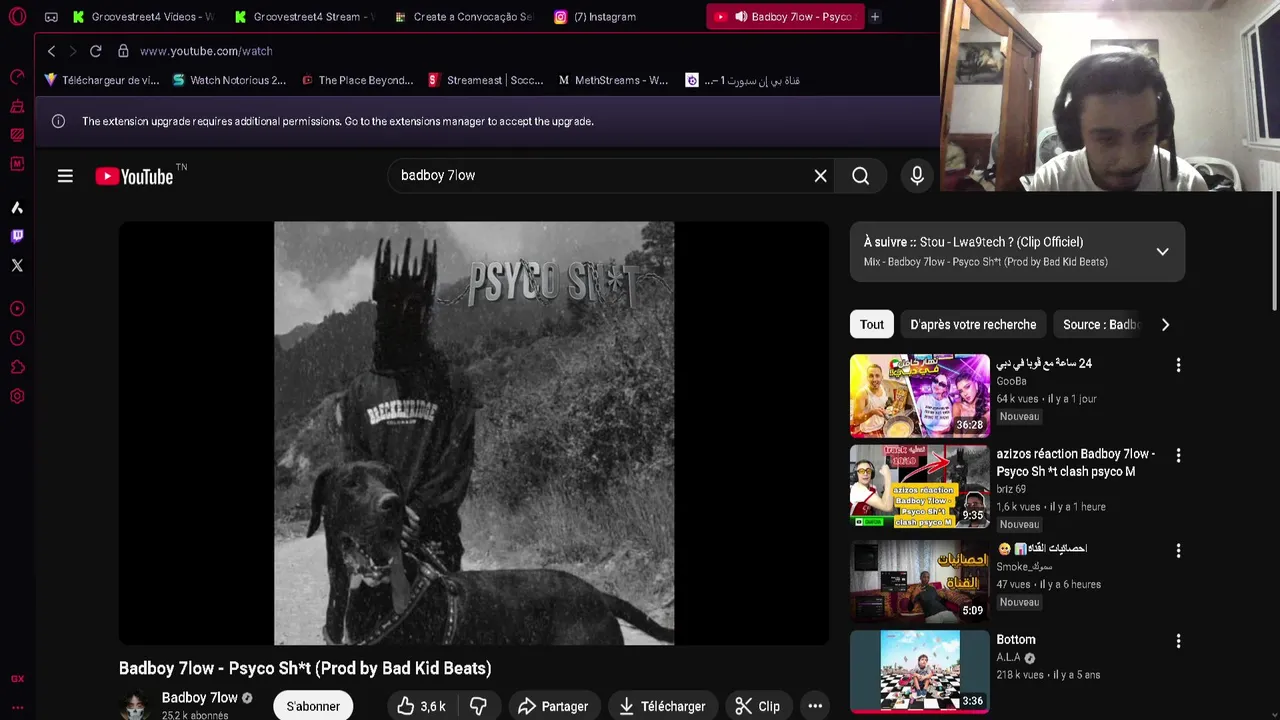Click the S'abonner subscribe button
1280x720 pixels.
[x=313, y=706]
